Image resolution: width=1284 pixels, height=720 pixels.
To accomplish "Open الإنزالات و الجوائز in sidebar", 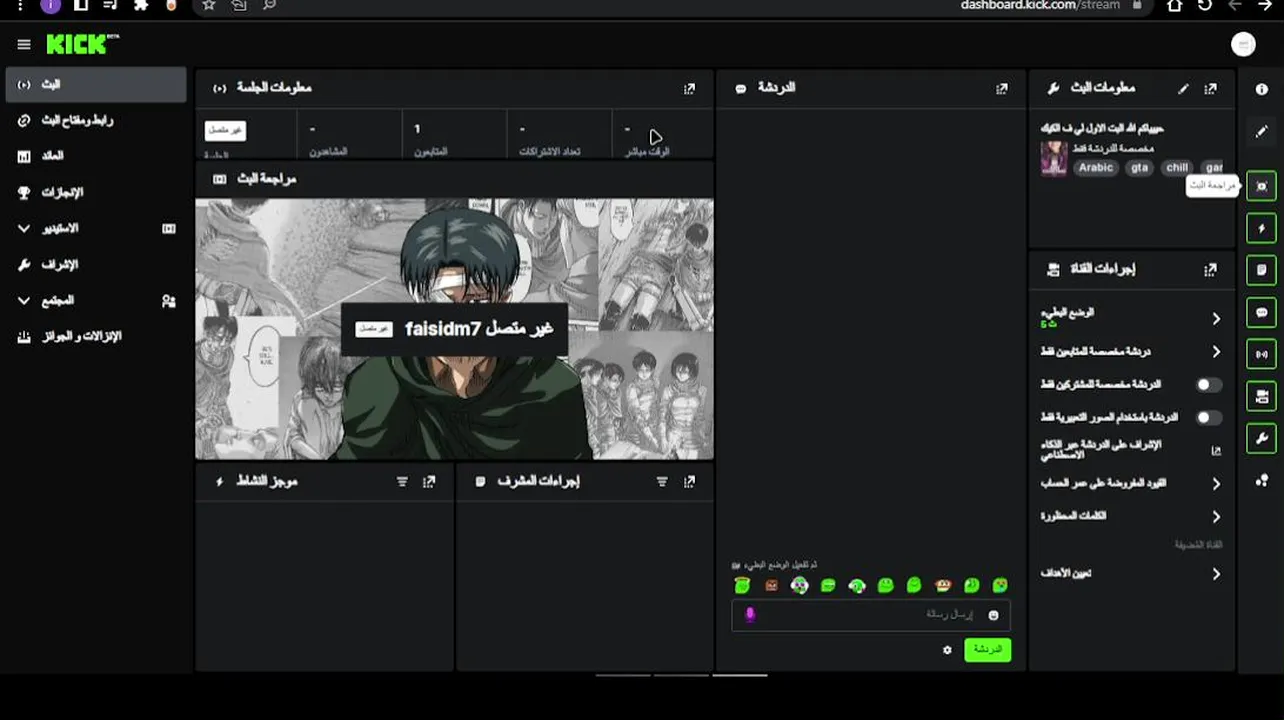I will tap(95, 336).
